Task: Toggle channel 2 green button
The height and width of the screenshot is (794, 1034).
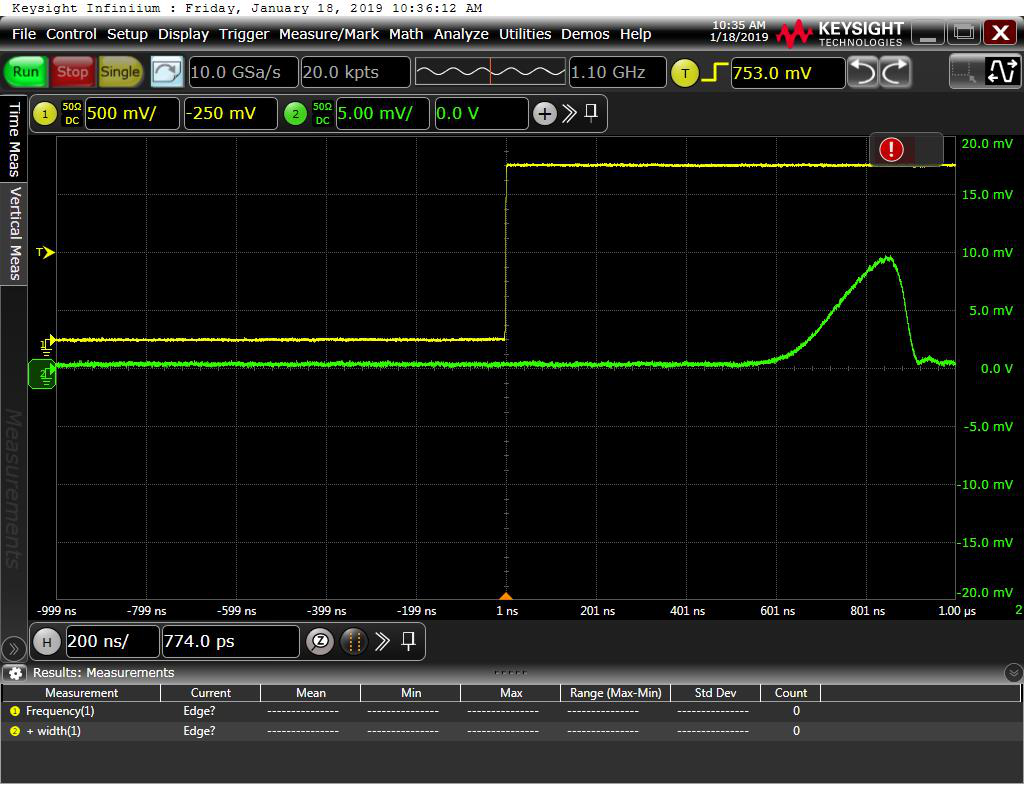Action: [295, 113]
